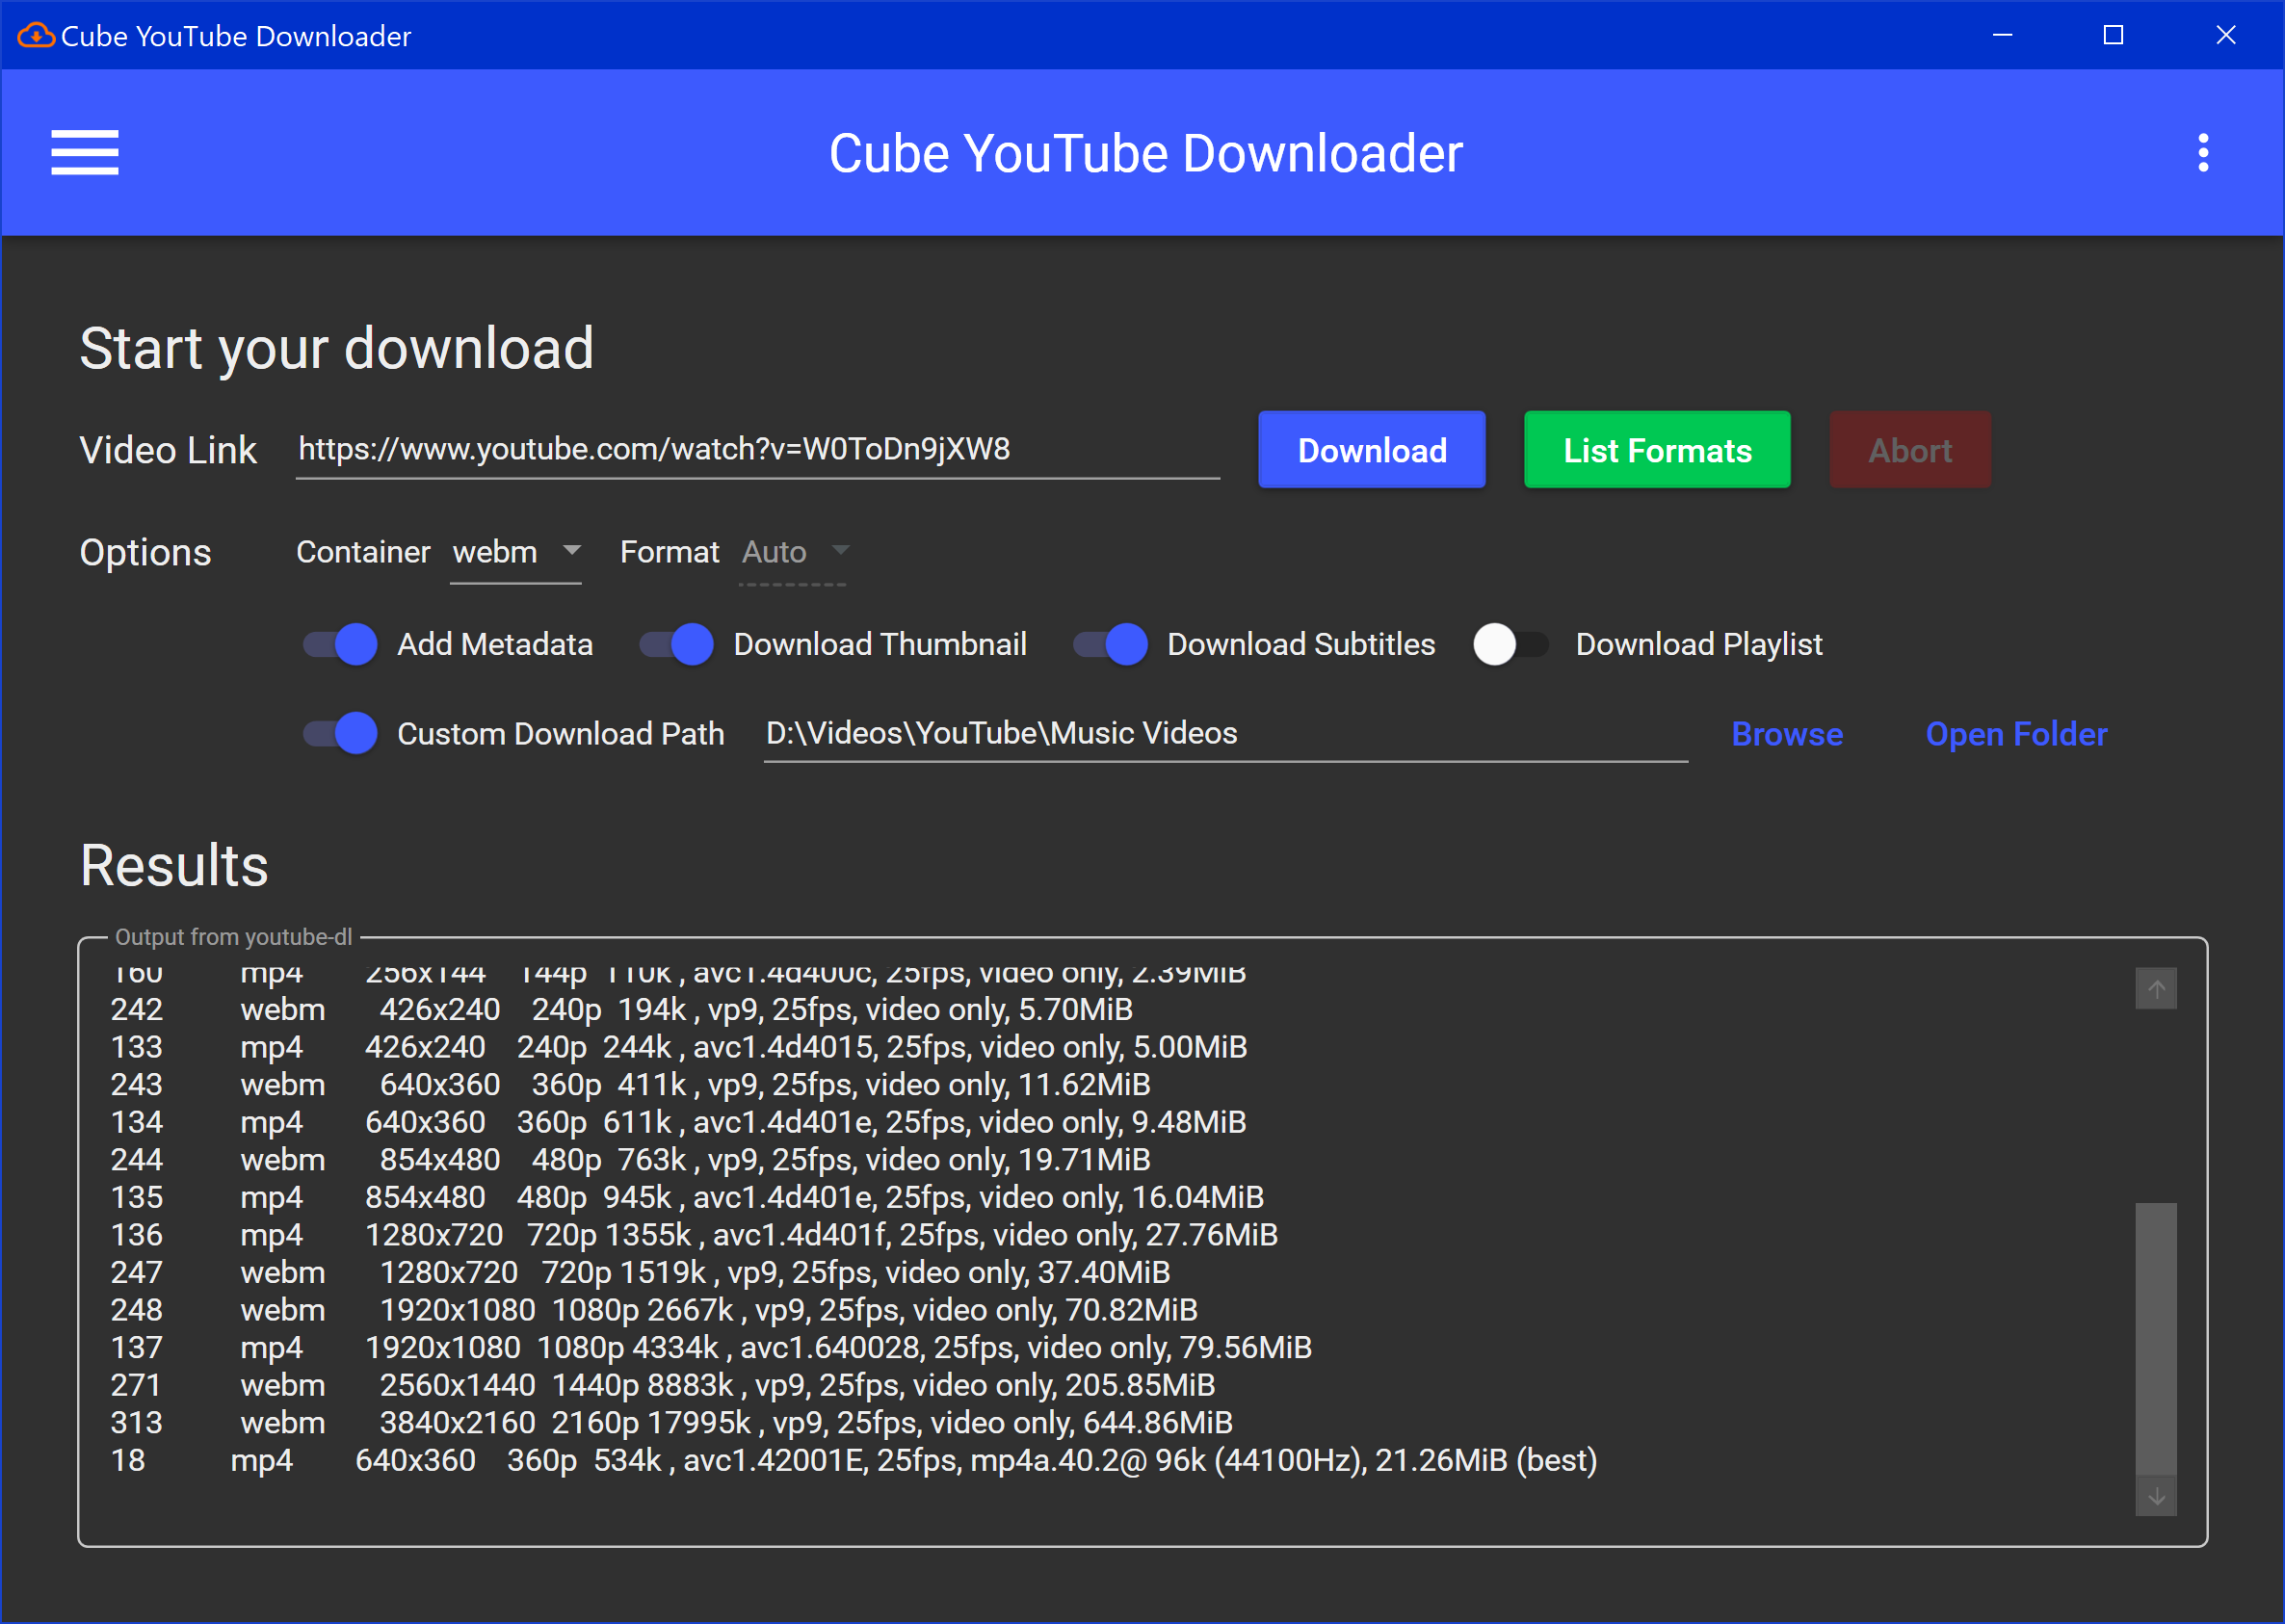The height and width of the screenshot is (1624, 2285).
Task: Expand the Container webm dropdown
Action: pyautogui.click(x=516, y=552)
